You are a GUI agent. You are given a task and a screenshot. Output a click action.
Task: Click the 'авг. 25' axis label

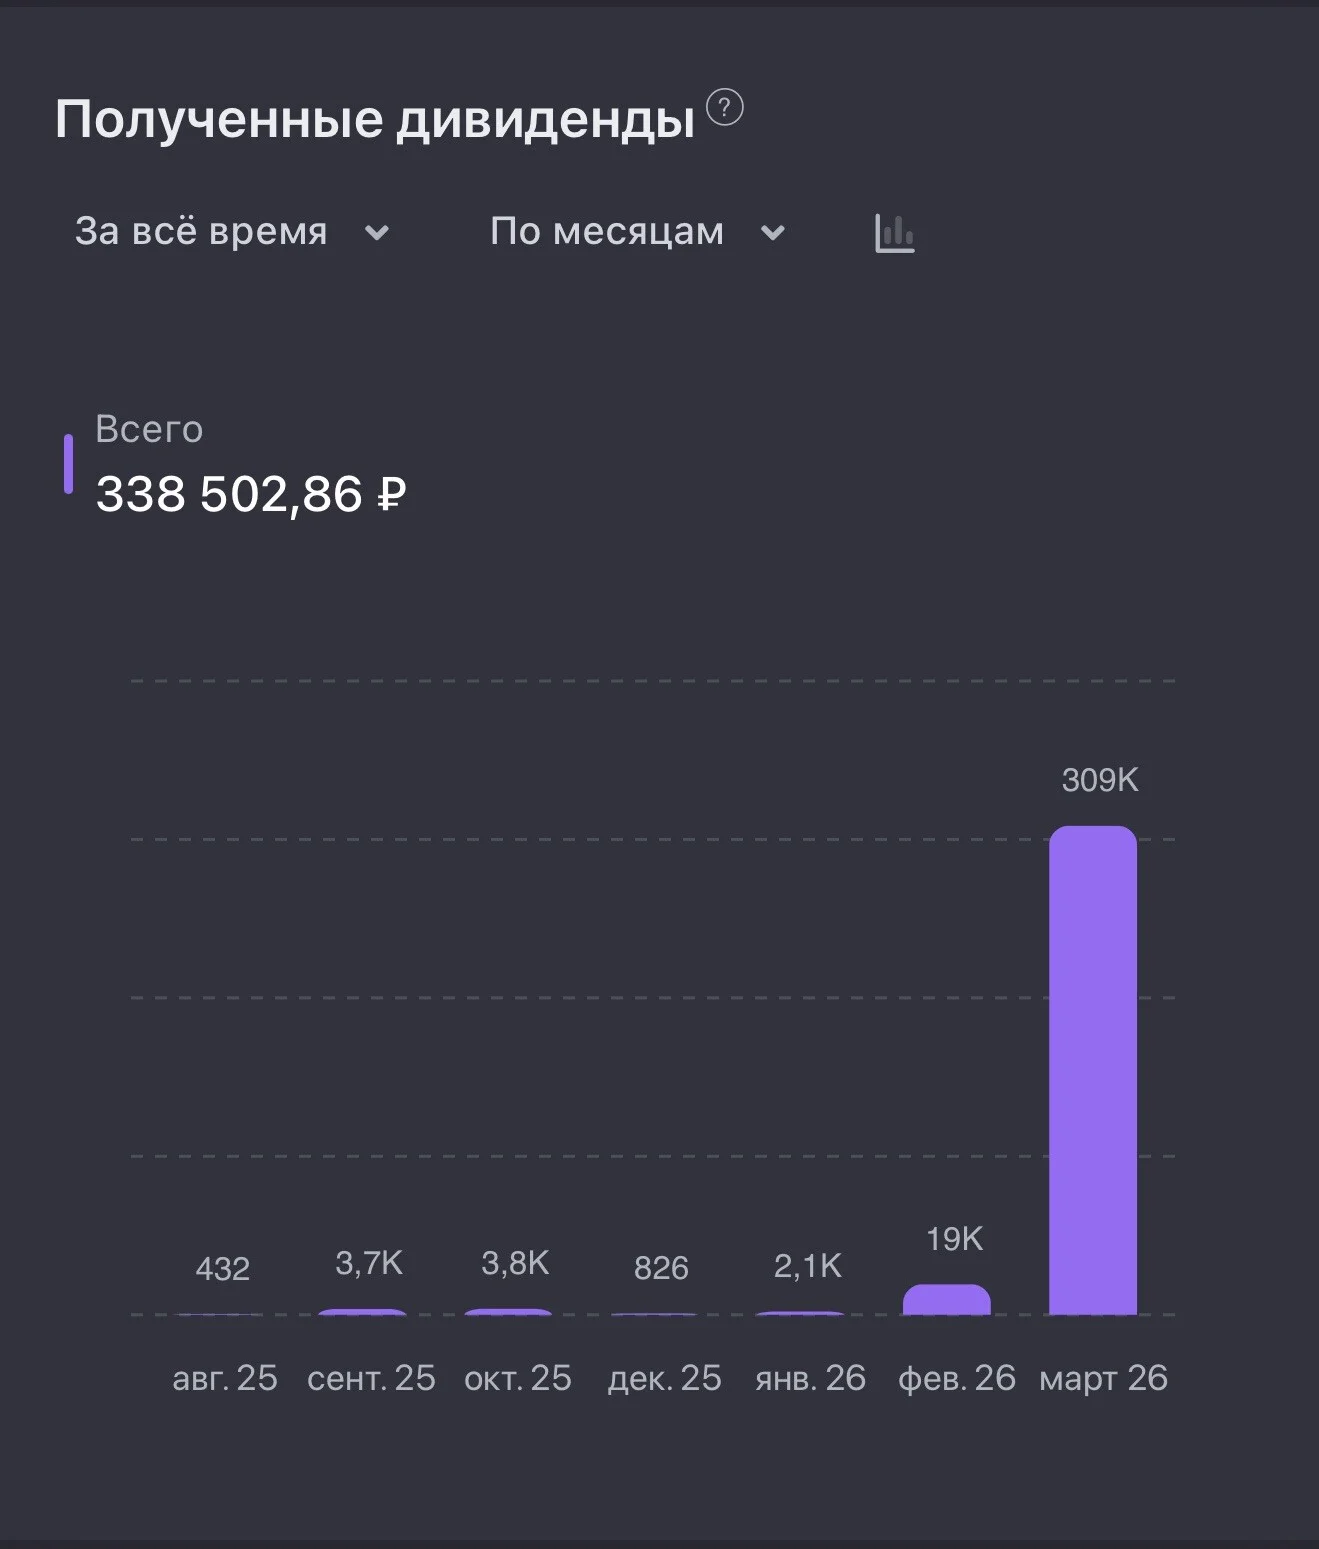225,1378
